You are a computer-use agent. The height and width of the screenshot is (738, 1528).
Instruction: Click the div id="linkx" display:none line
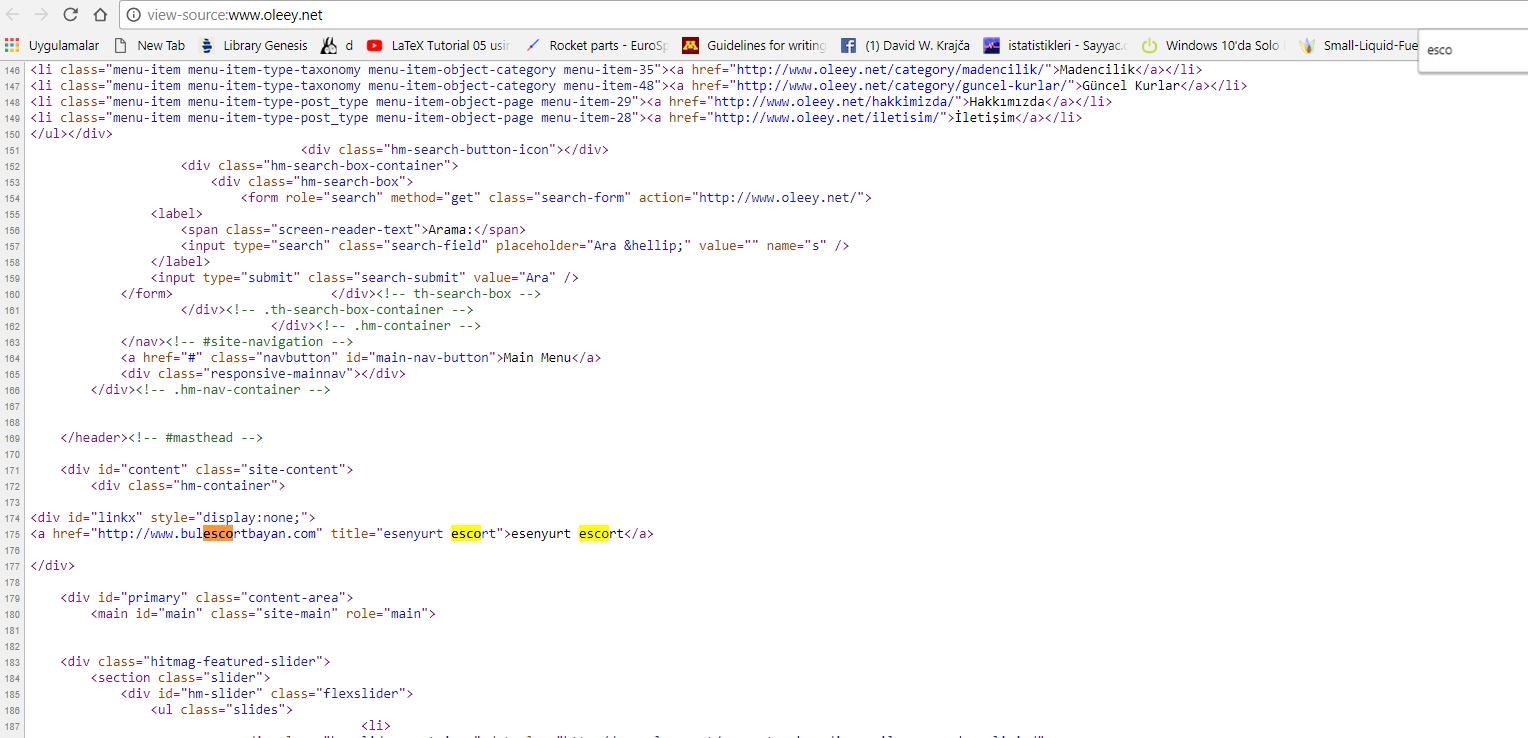pyautogui.click(x=173, y=518)
